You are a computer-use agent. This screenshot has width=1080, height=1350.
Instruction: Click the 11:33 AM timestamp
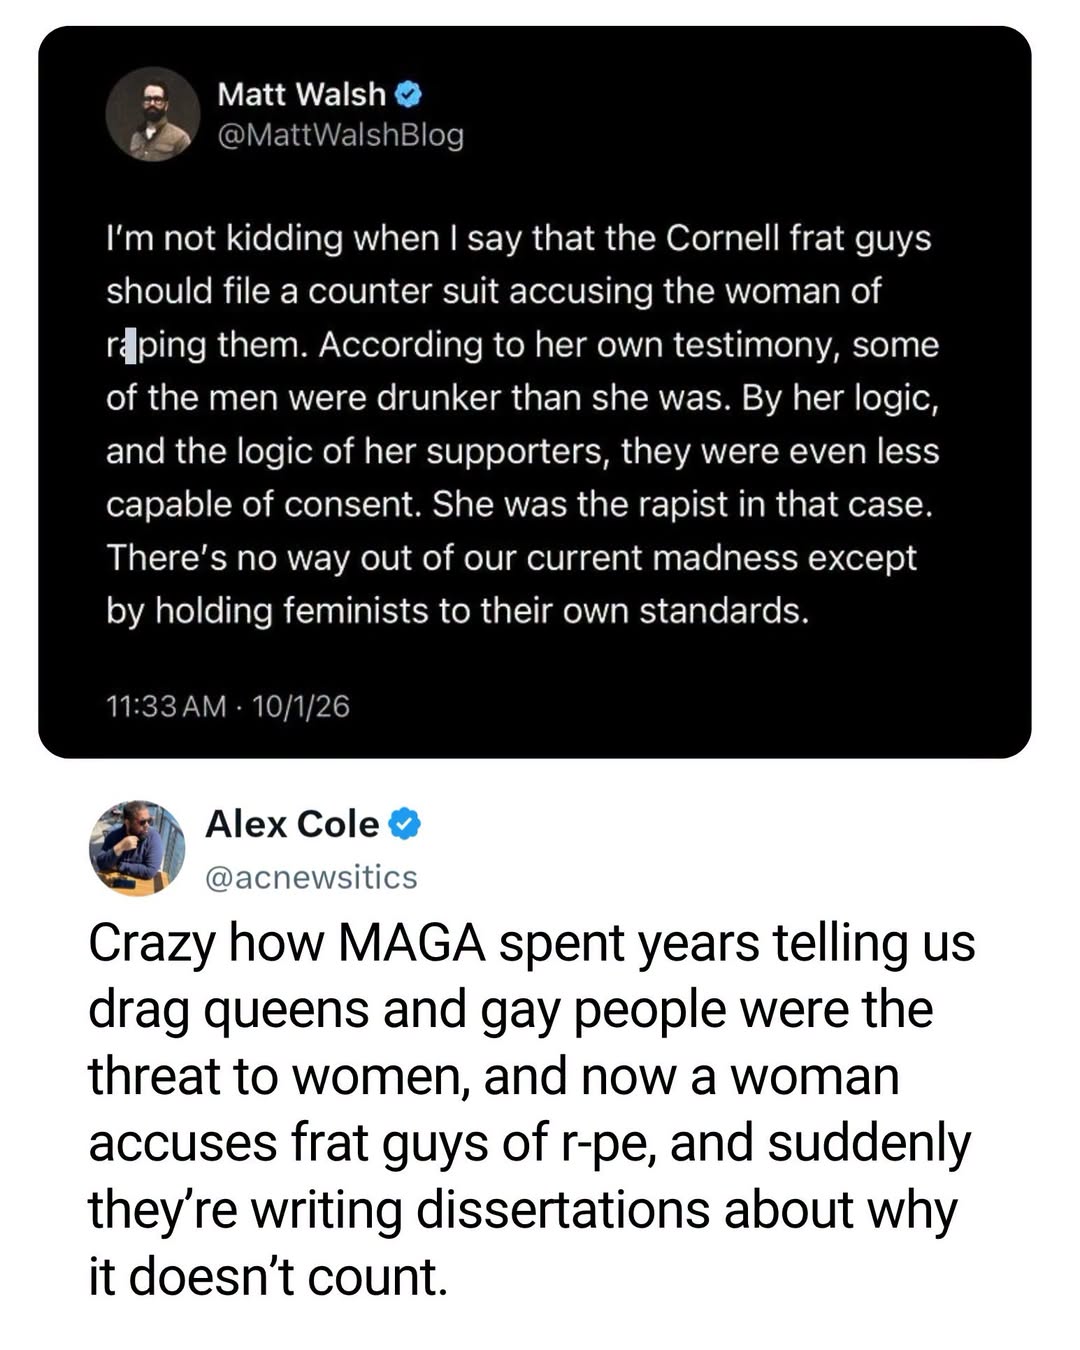(x=167, y=707)
